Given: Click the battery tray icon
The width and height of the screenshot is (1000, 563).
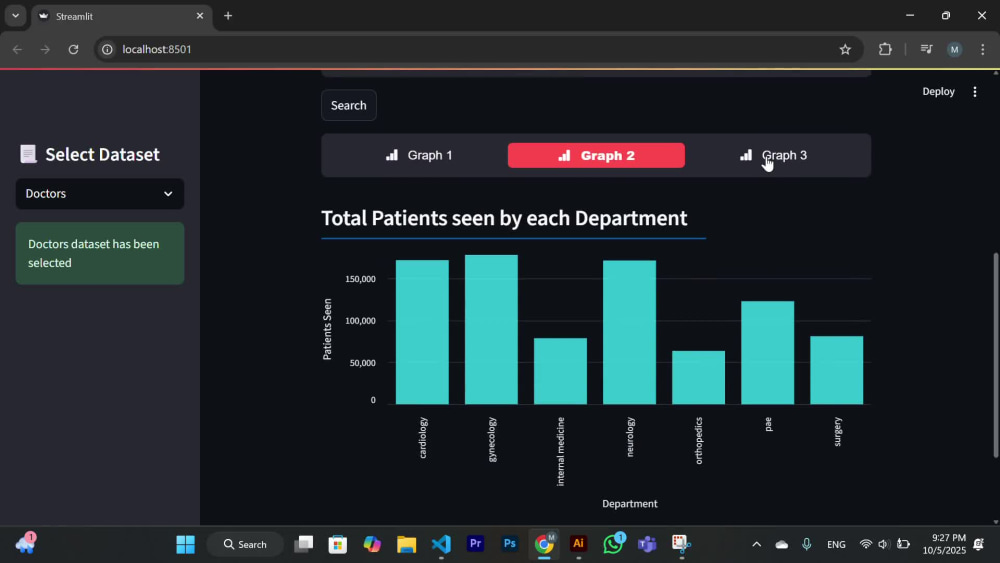Looking at the screenshot, I should coord(903,544).
